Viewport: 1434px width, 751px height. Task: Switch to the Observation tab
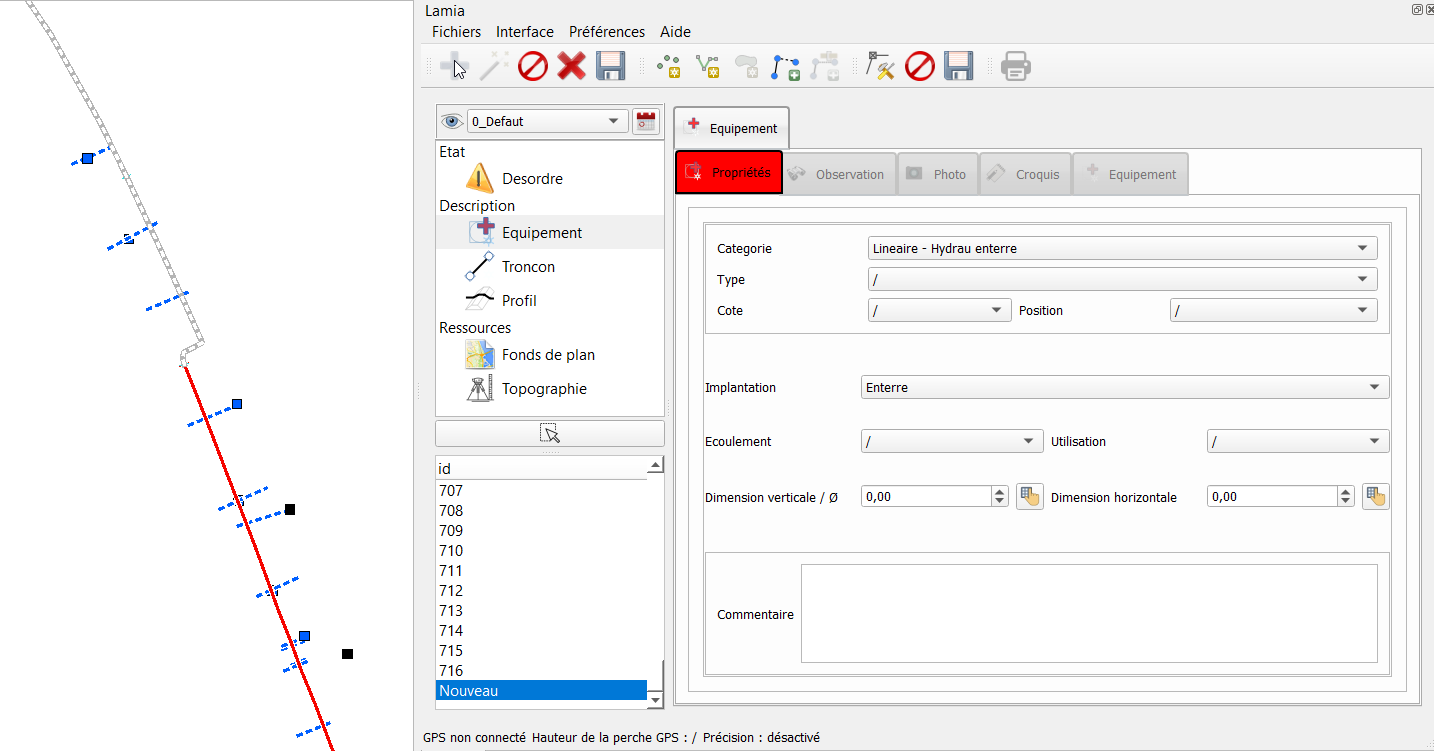[839, 174]
